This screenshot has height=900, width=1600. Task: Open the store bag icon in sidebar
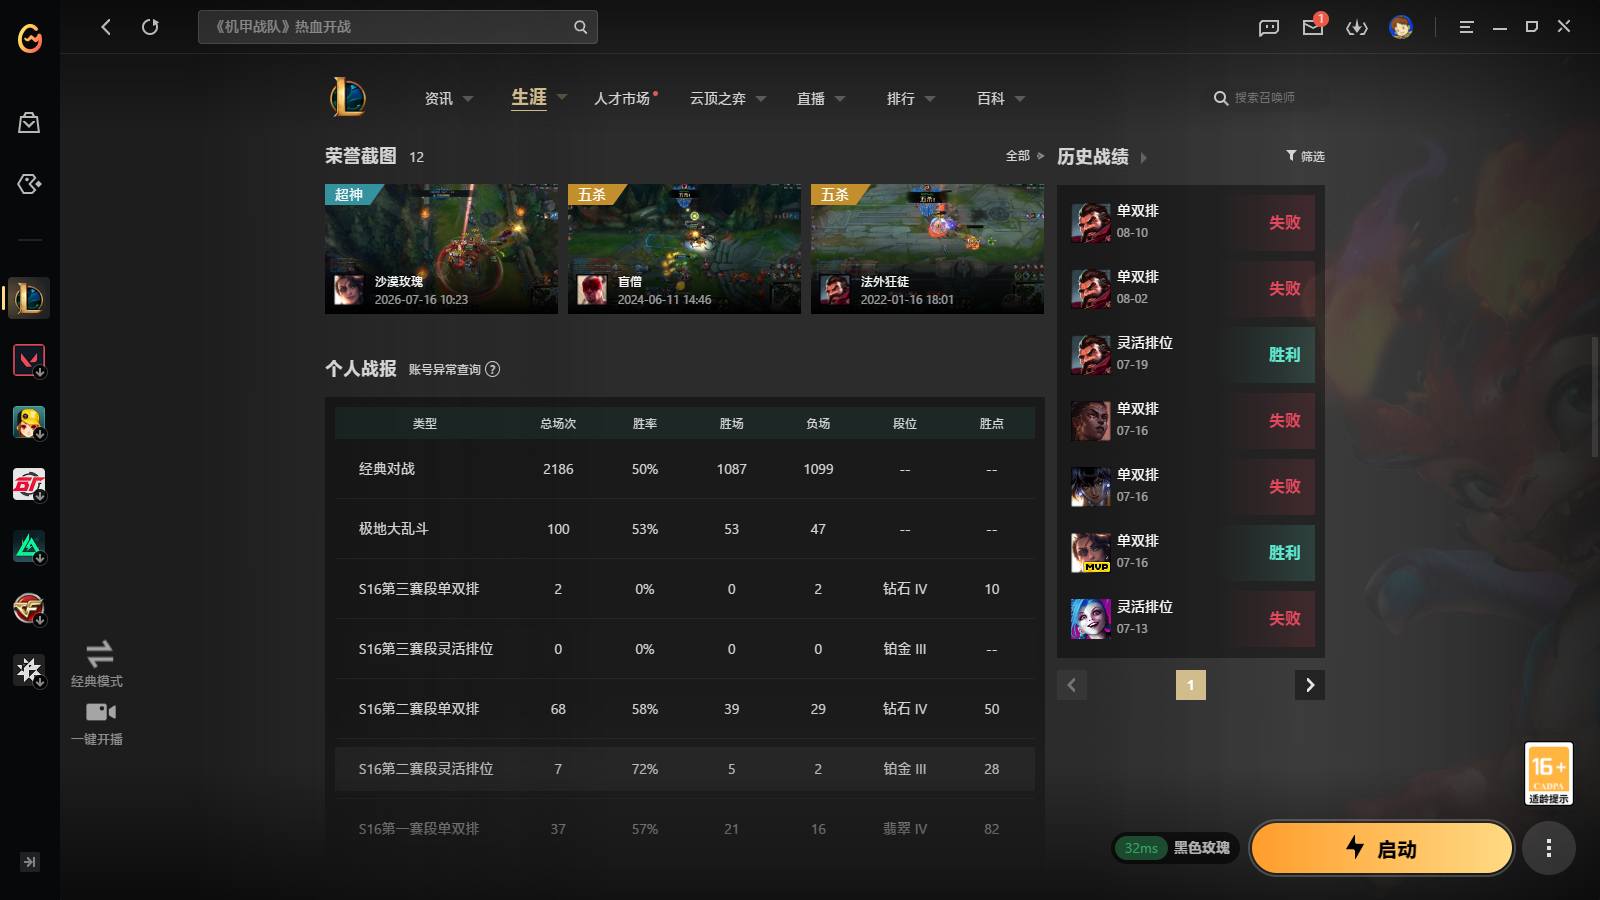pyautogui.click(x=29, y=122)
